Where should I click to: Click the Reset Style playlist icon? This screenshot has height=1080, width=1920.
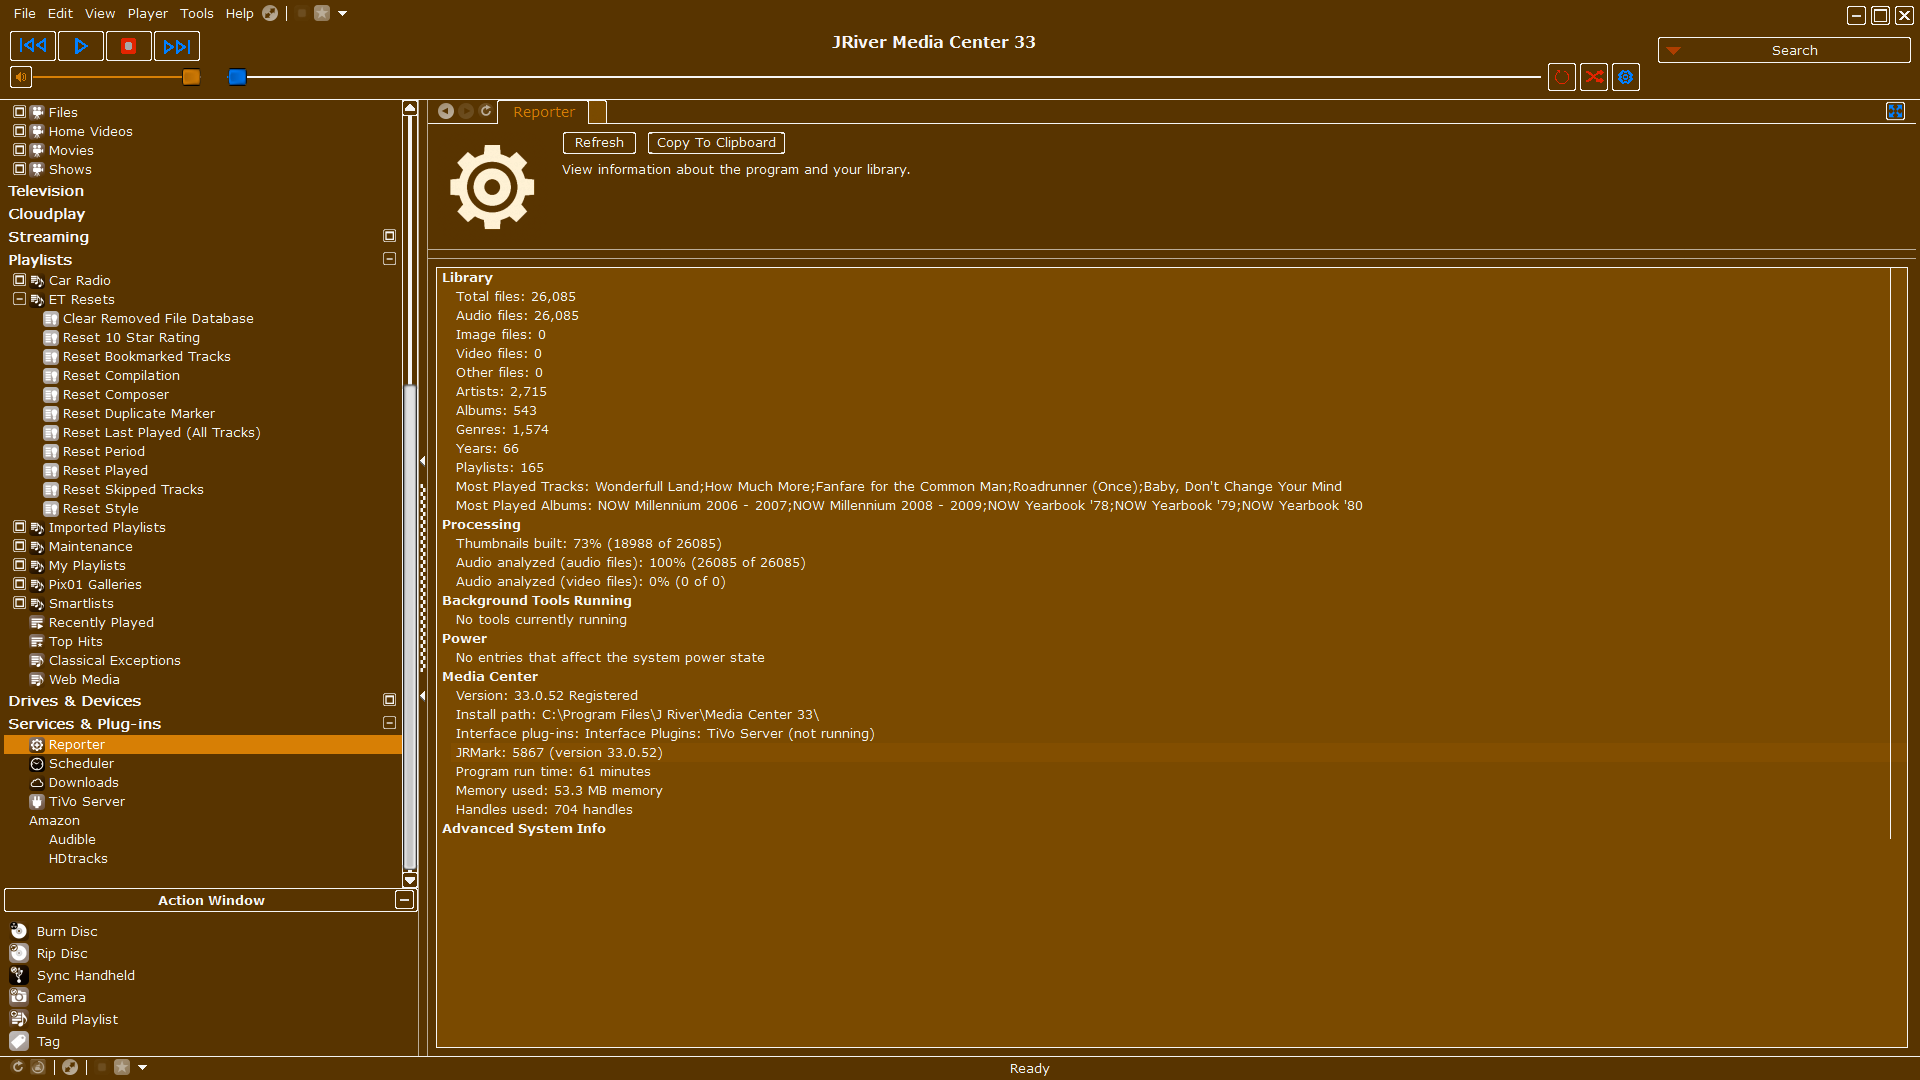[51, 509]
